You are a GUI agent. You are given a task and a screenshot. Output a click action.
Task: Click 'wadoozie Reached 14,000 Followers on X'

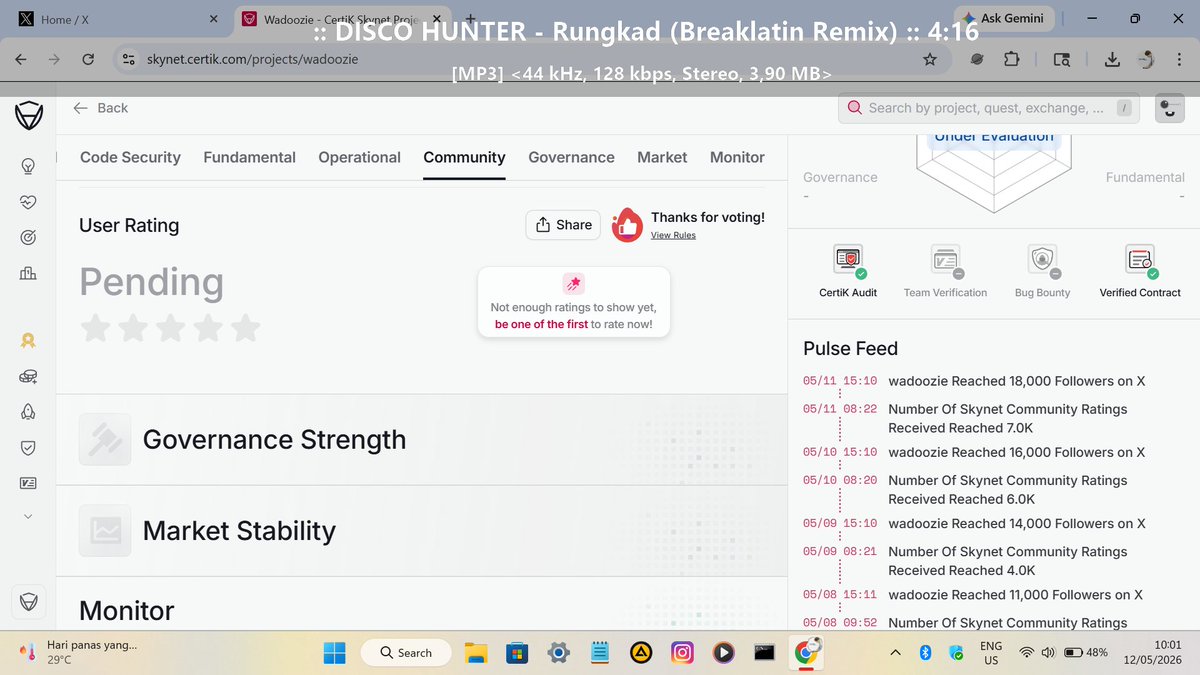[x=1017, y=523]
